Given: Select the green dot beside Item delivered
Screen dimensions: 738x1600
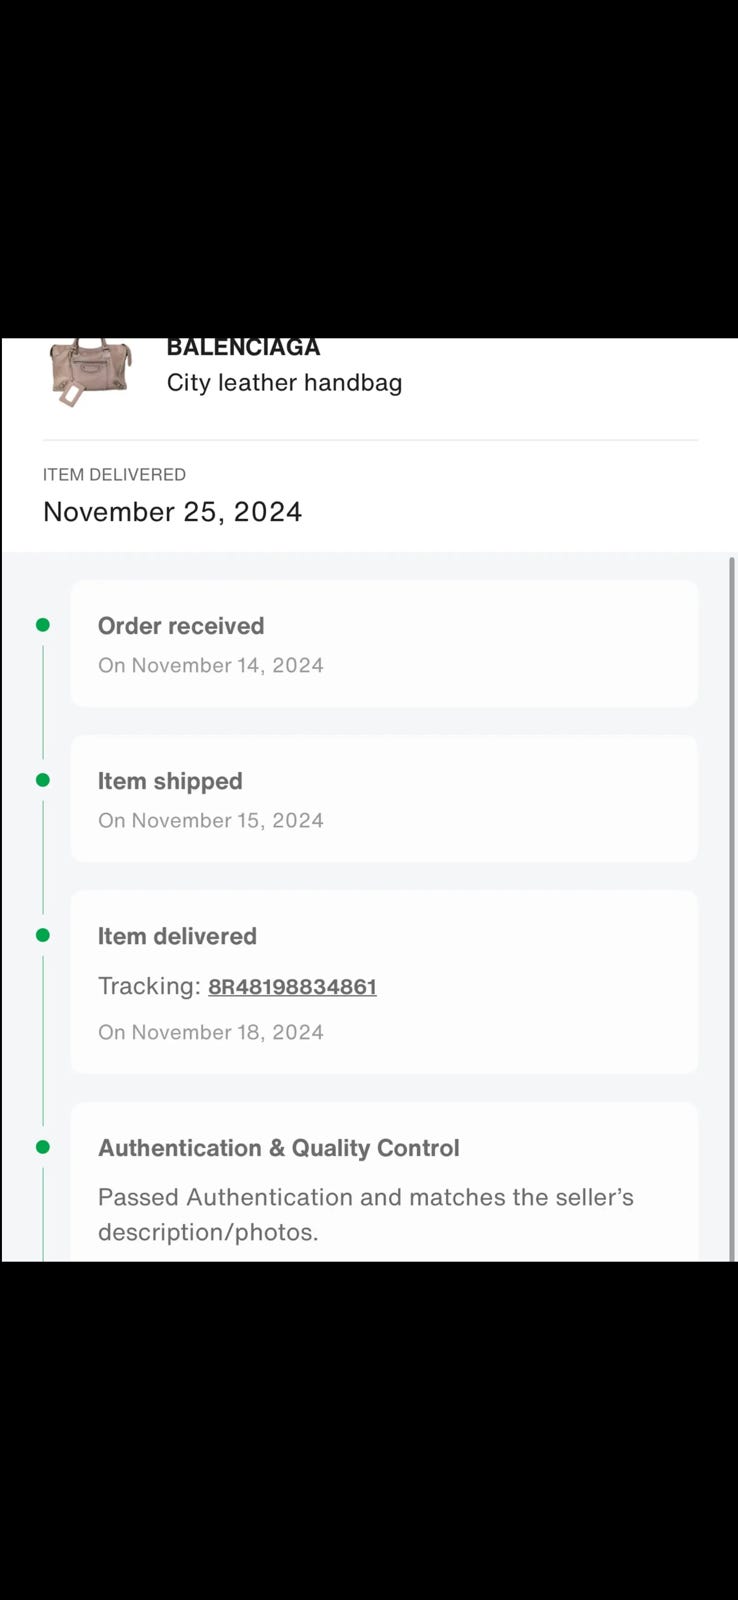Looking at the screenshot, I should 43,935.
